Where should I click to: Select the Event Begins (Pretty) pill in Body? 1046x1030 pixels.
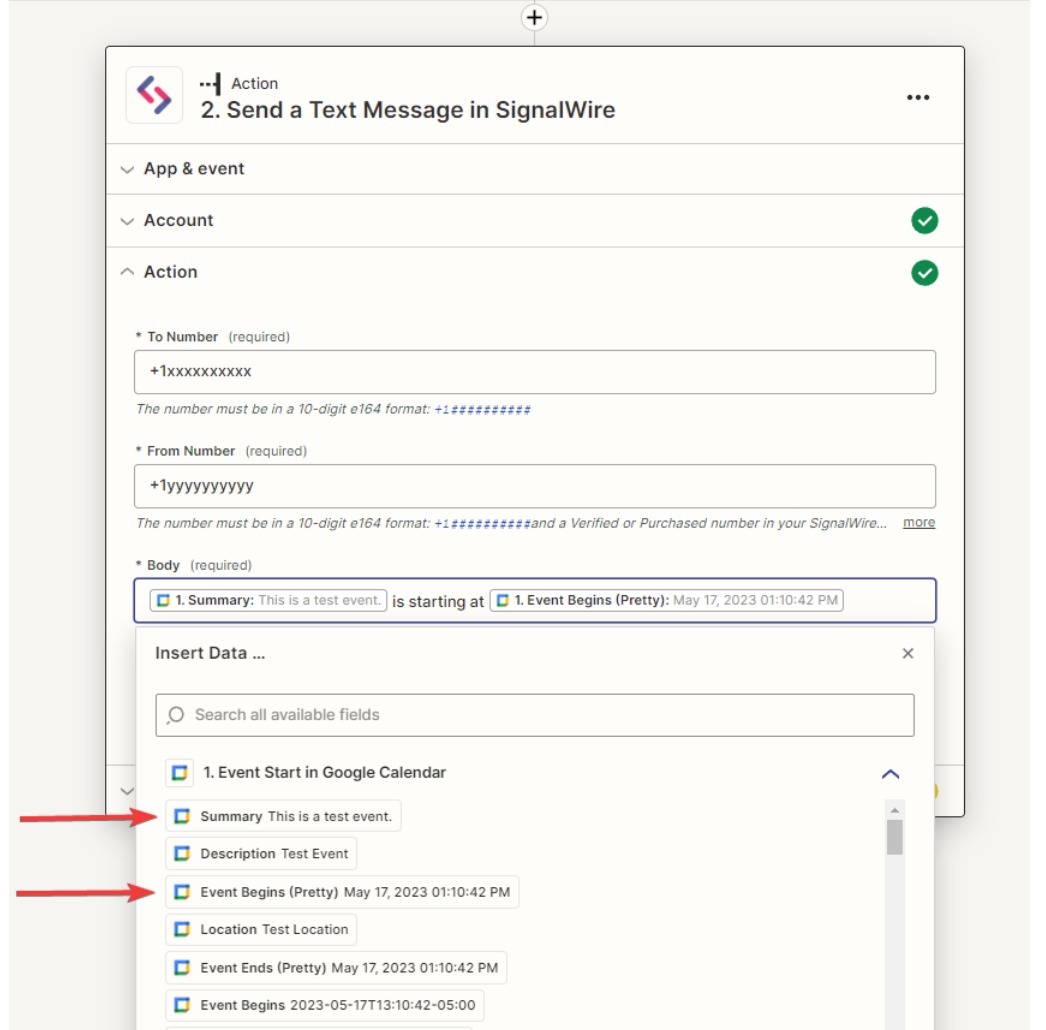tap(666, 600)
